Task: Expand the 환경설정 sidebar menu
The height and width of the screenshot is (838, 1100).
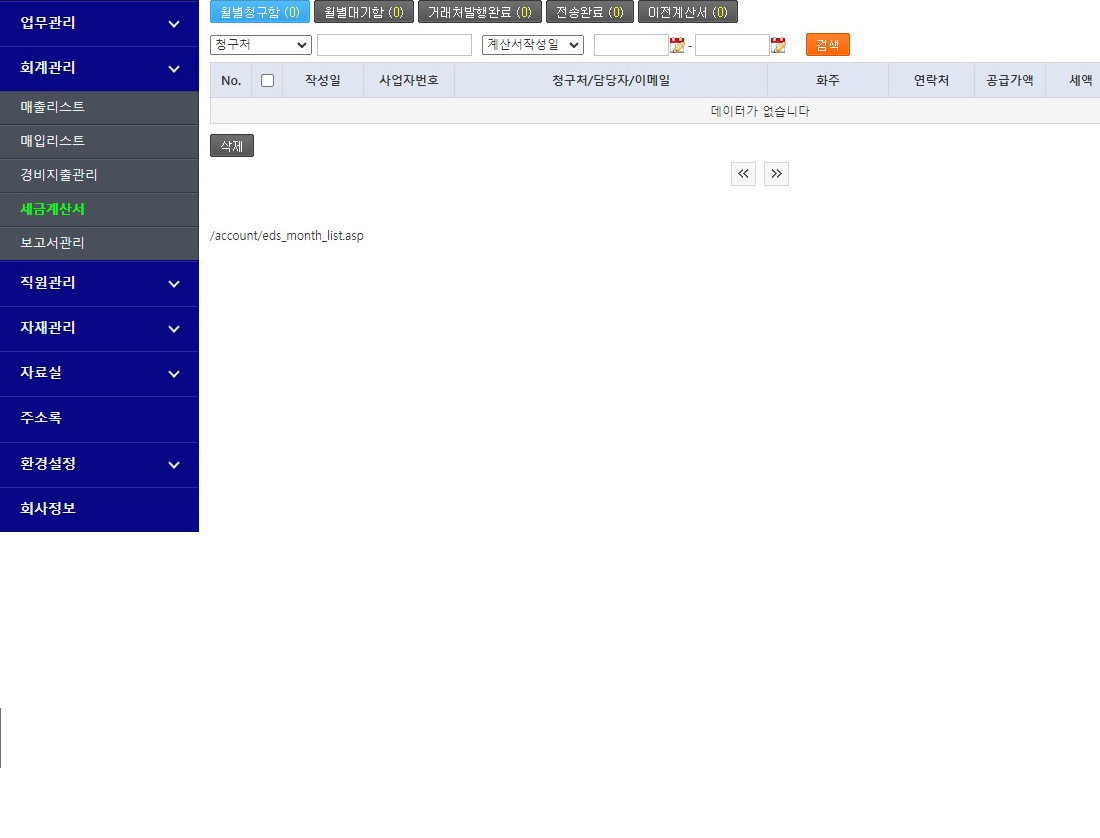Action: point(99,465)
